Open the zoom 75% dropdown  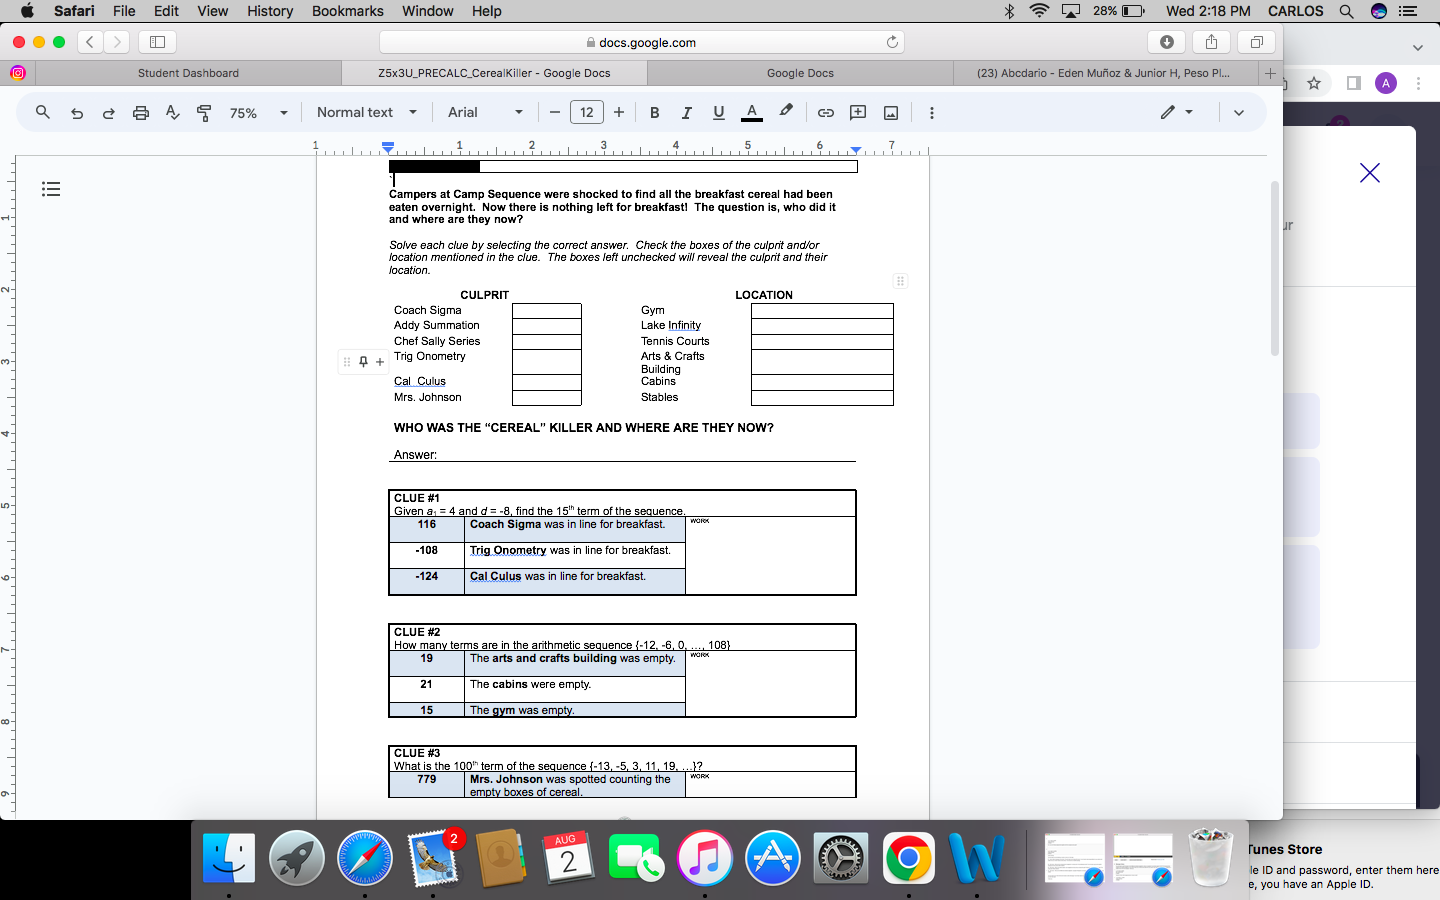coord(259,113)
